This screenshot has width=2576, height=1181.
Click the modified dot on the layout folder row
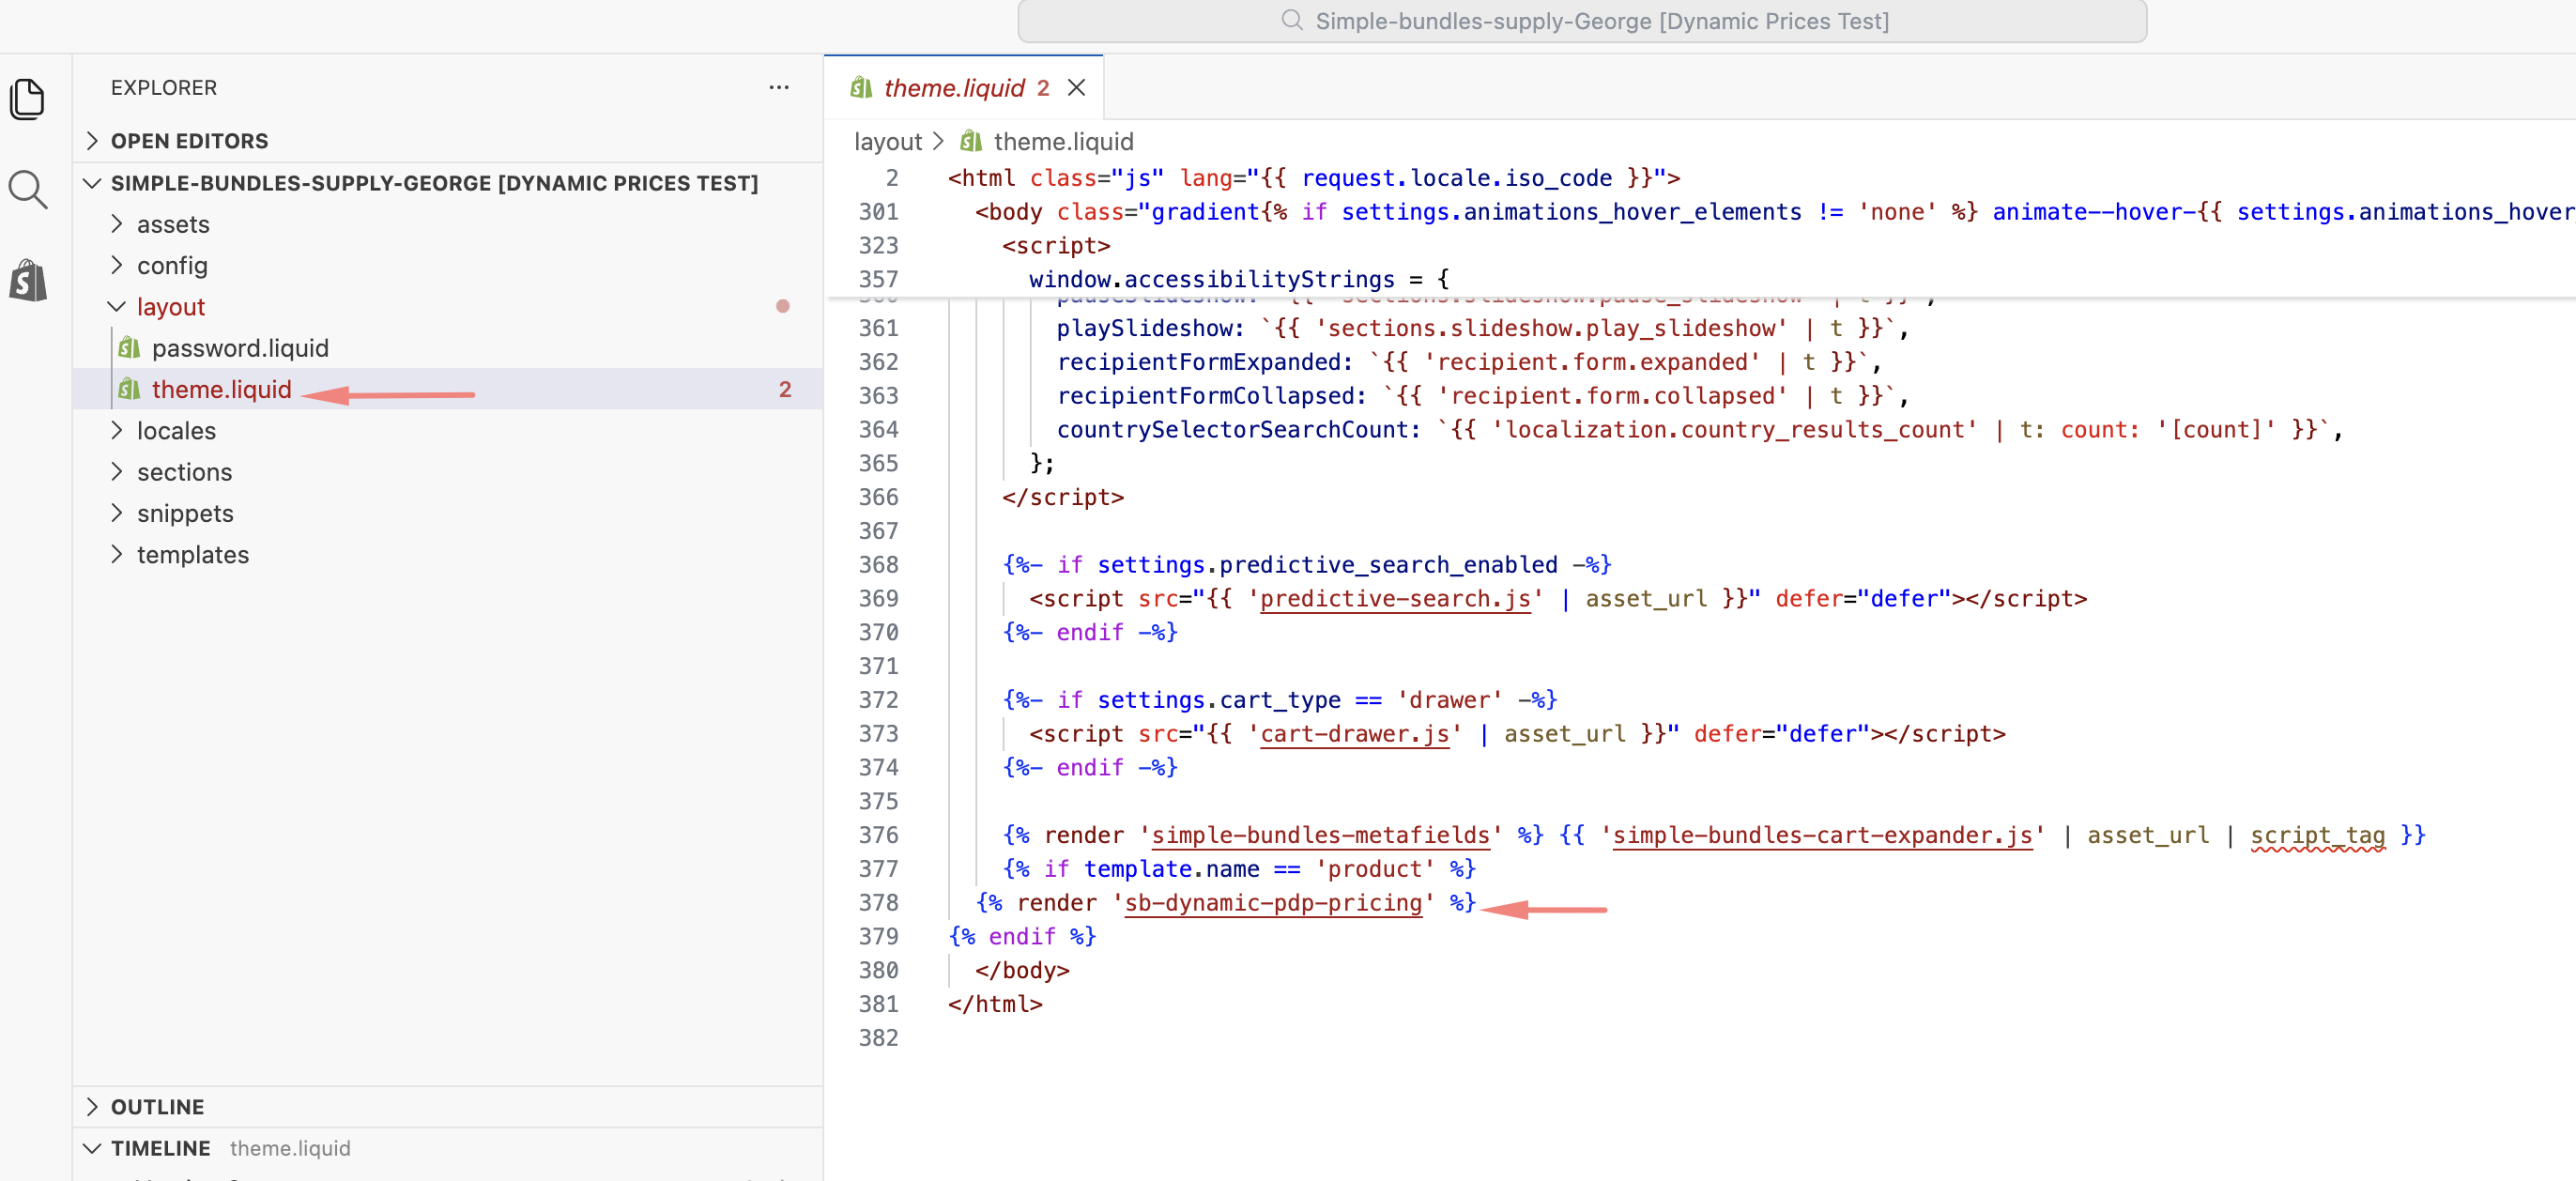pos(783,307)
